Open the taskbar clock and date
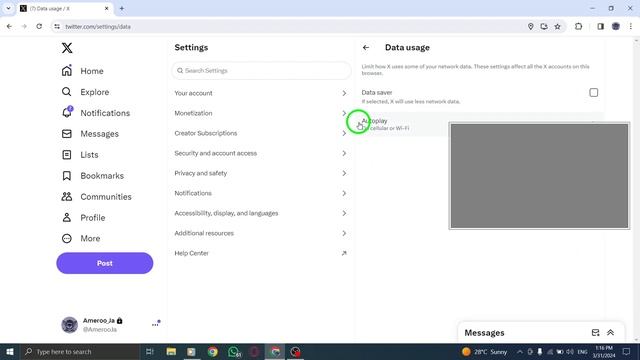The image size is (640, 360). [604, 351]
